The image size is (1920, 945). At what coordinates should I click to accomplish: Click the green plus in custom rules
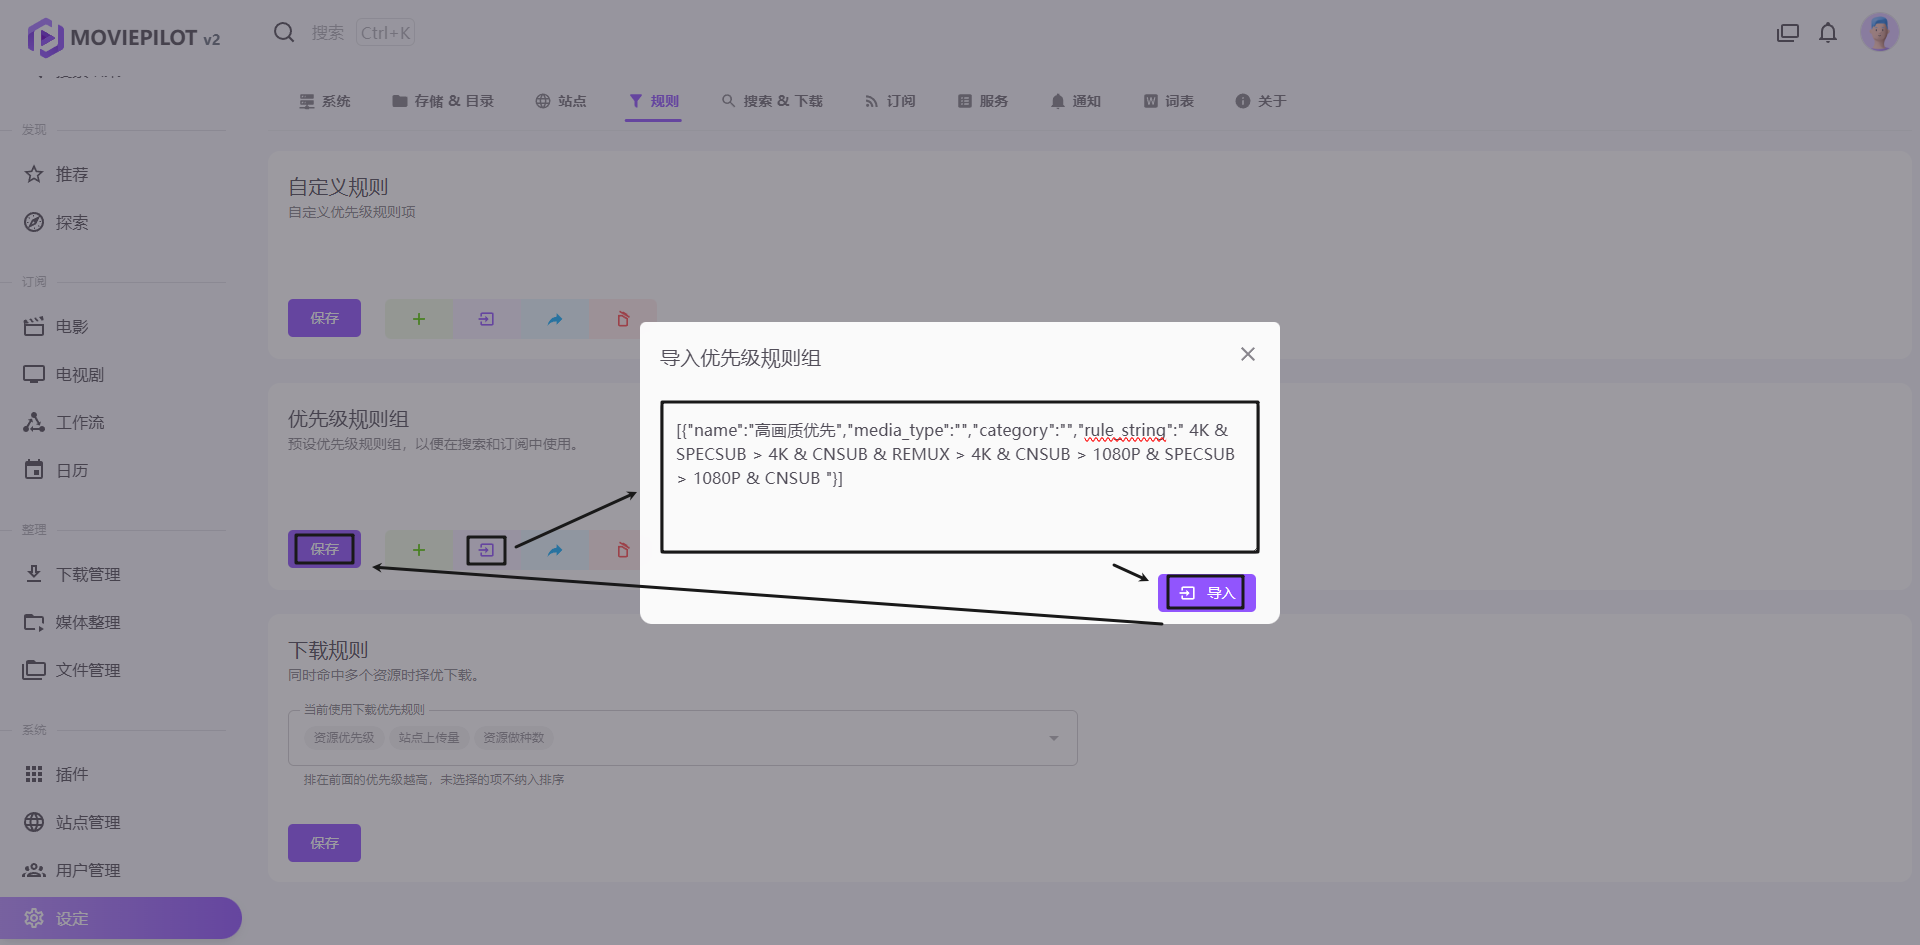point(419,319)
